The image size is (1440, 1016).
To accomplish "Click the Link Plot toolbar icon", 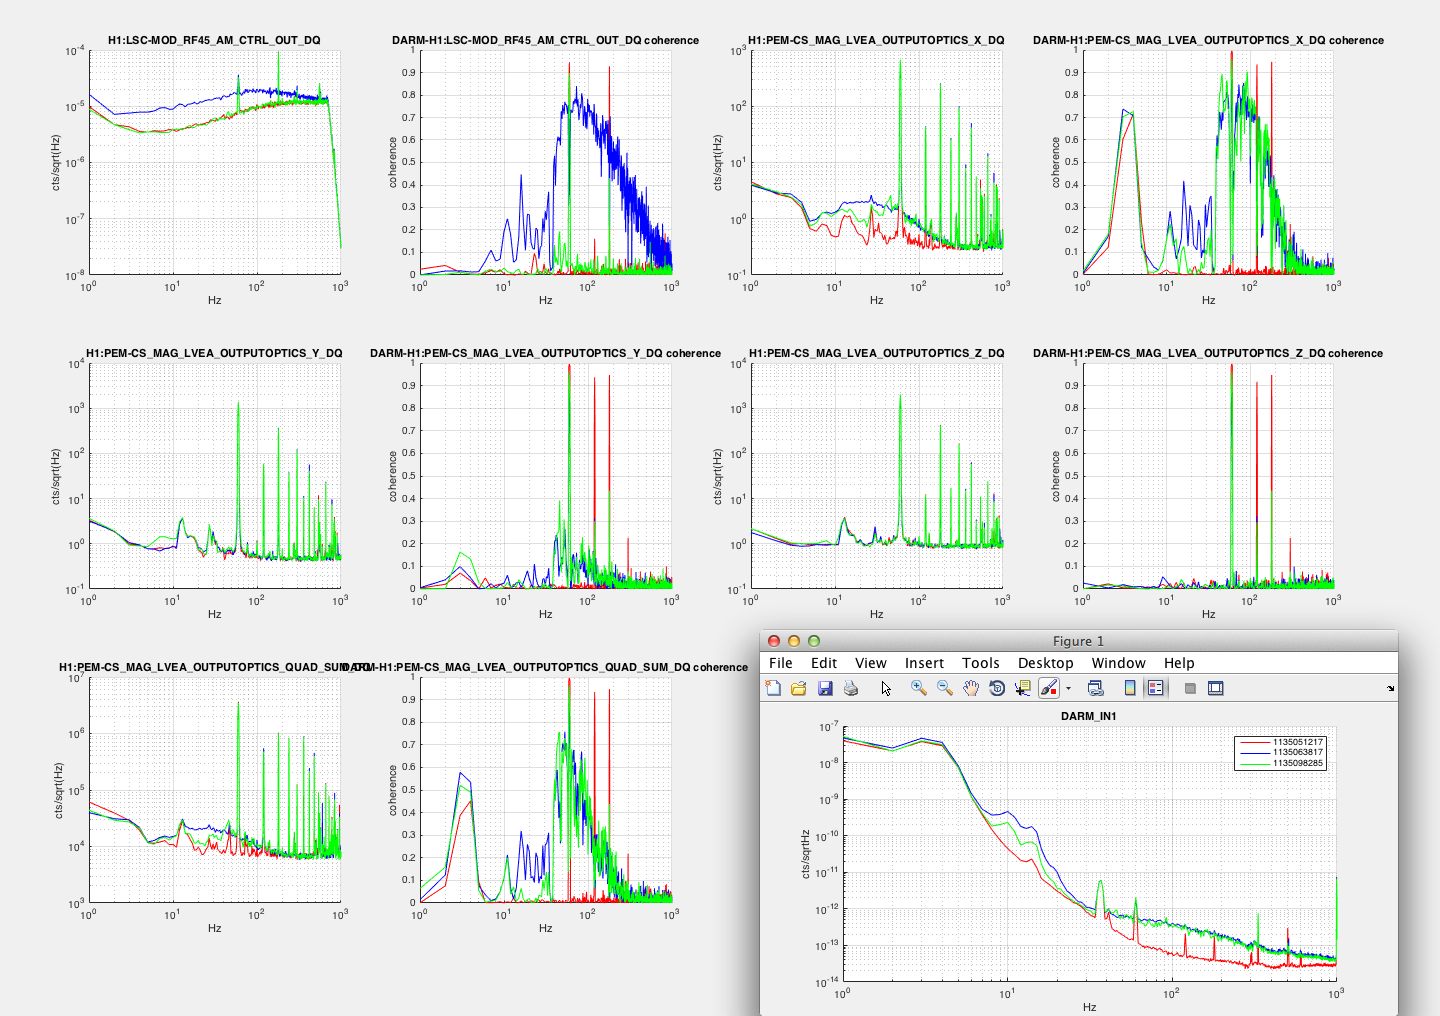I will 1095,688.
